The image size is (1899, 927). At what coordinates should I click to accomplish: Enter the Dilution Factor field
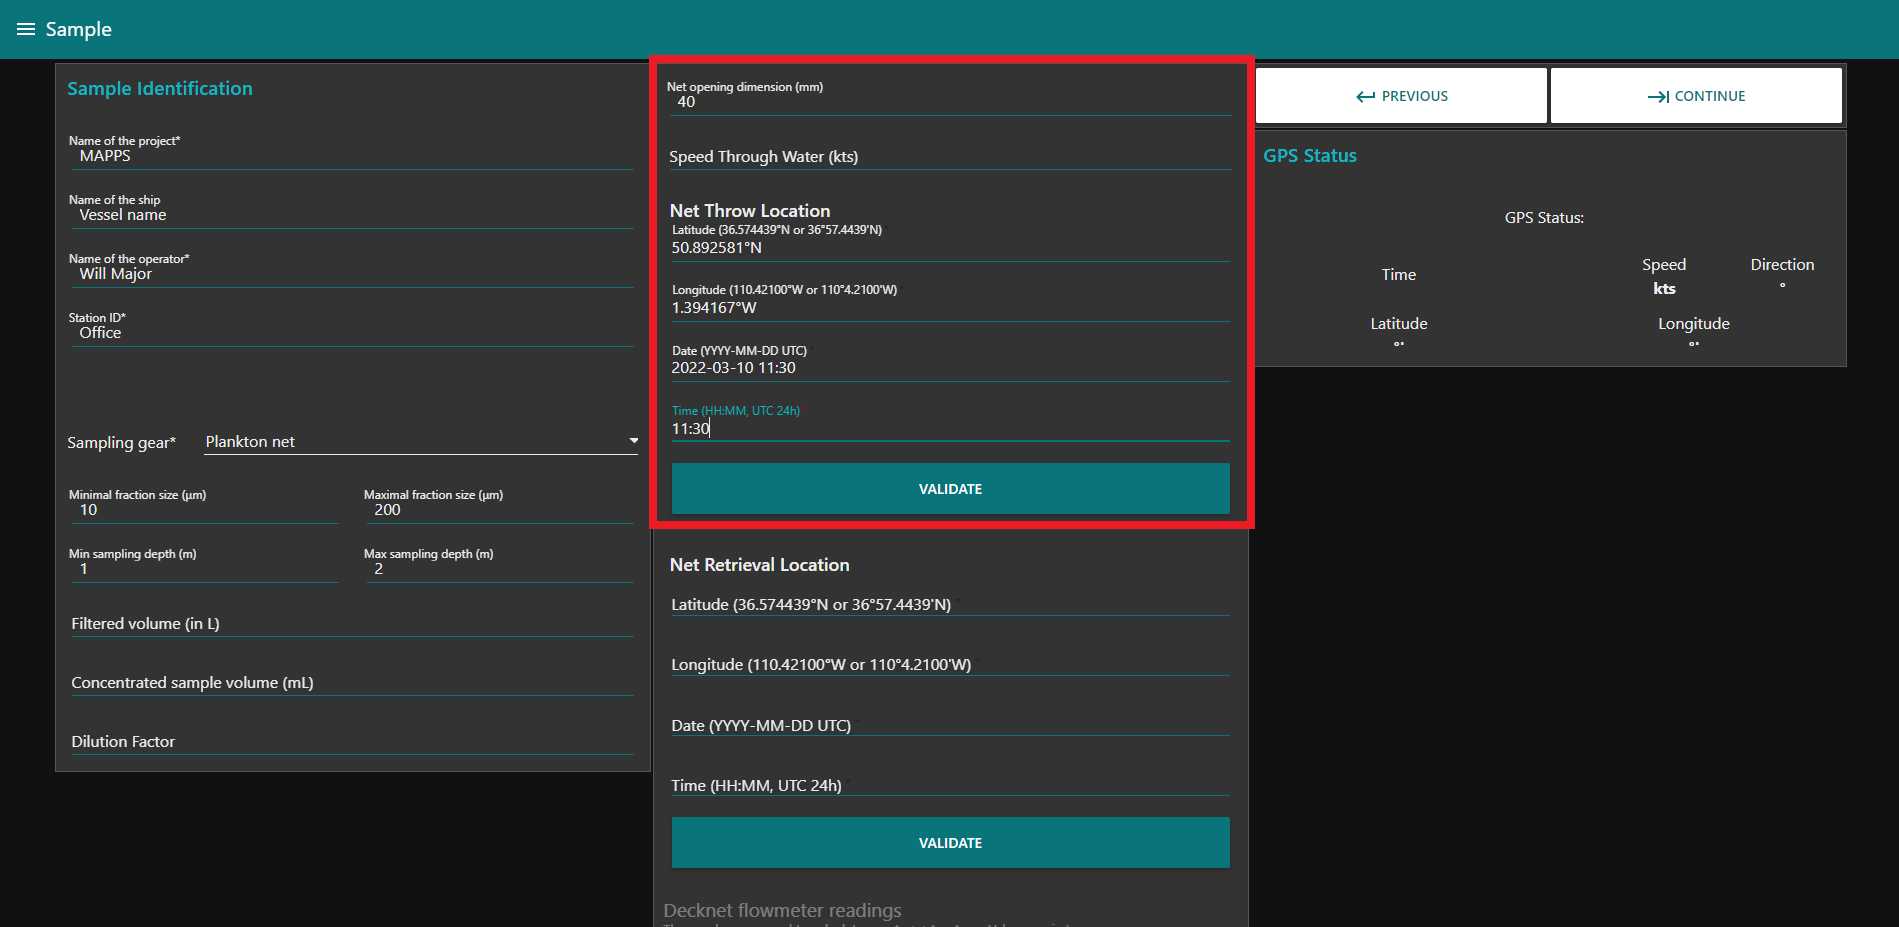coord(350,742)
